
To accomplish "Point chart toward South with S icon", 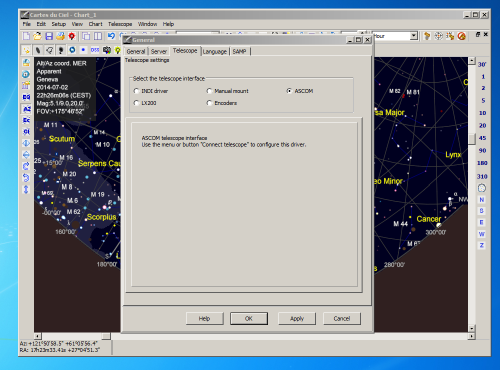I will click(482, 211).
